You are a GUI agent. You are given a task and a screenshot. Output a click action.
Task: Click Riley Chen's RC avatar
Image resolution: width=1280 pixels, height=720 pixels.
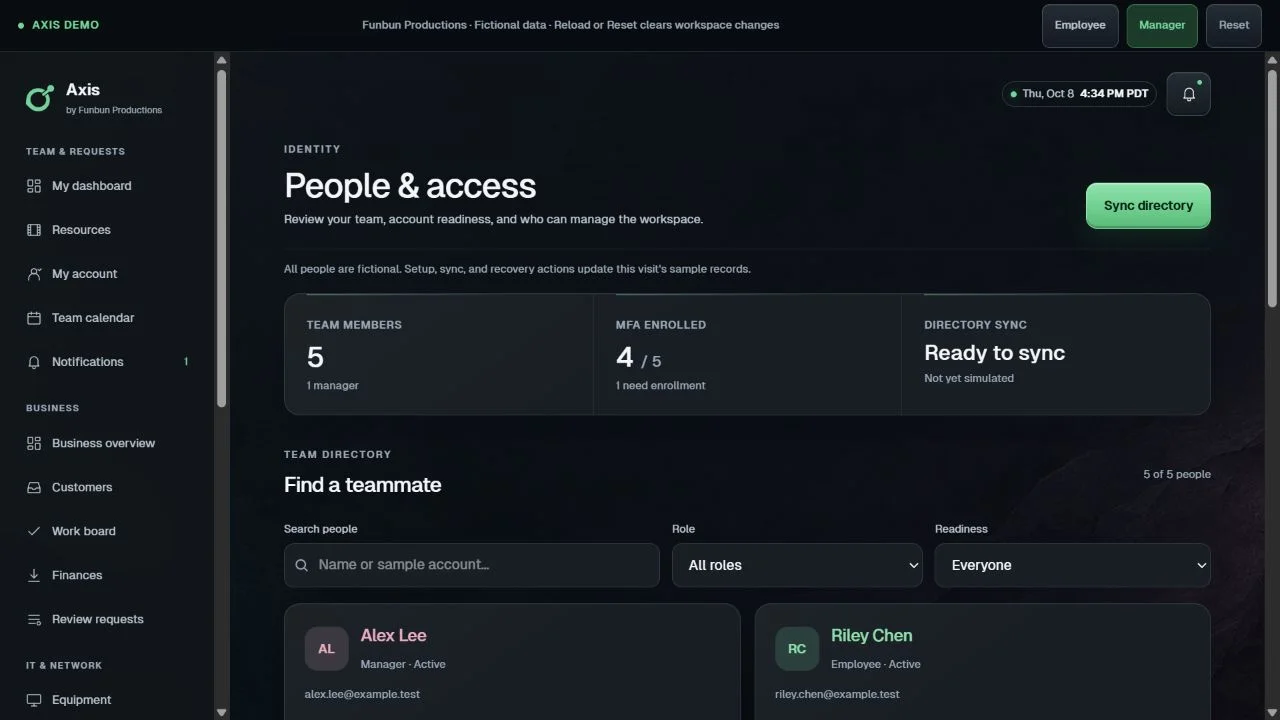796,649
